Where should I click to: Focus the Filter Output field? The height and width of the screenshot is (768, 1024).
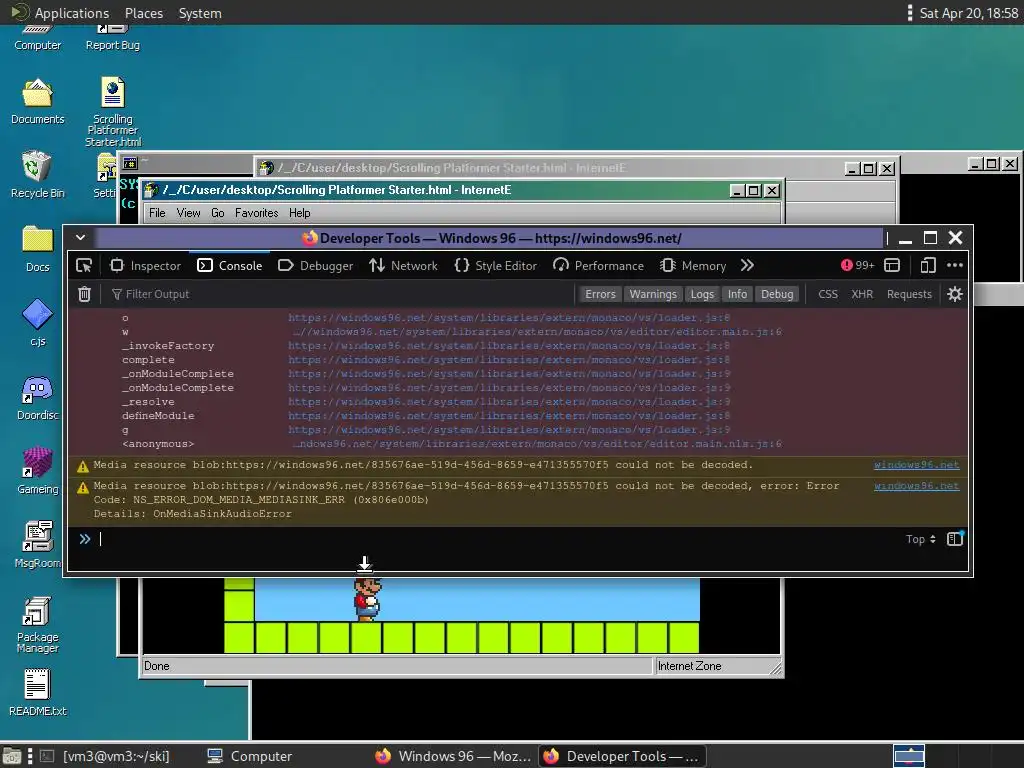[x=340, y=294]
